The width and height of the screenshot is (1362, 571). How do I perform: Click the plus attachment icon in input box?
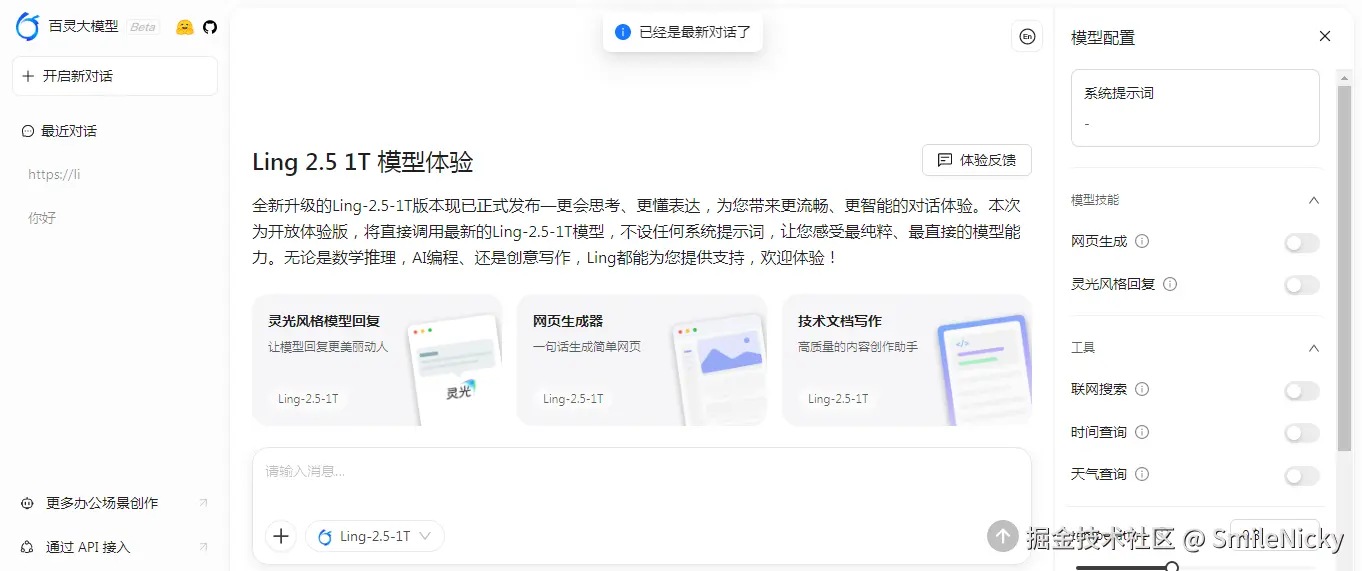(x=281, y=536)
